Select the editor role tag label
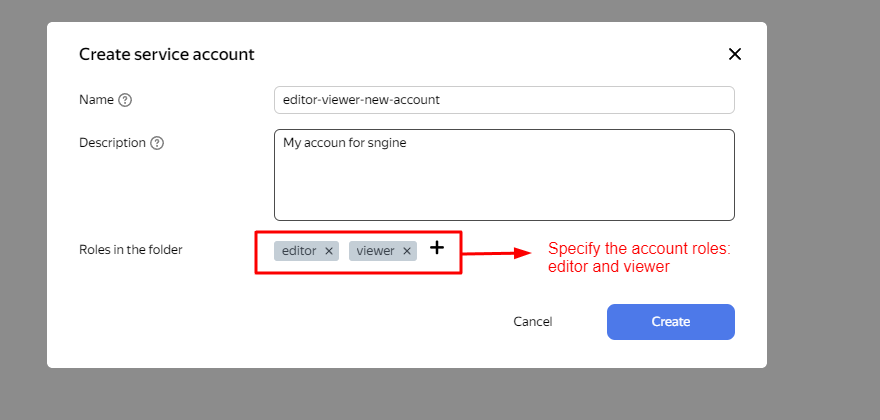 coord(299,251)
